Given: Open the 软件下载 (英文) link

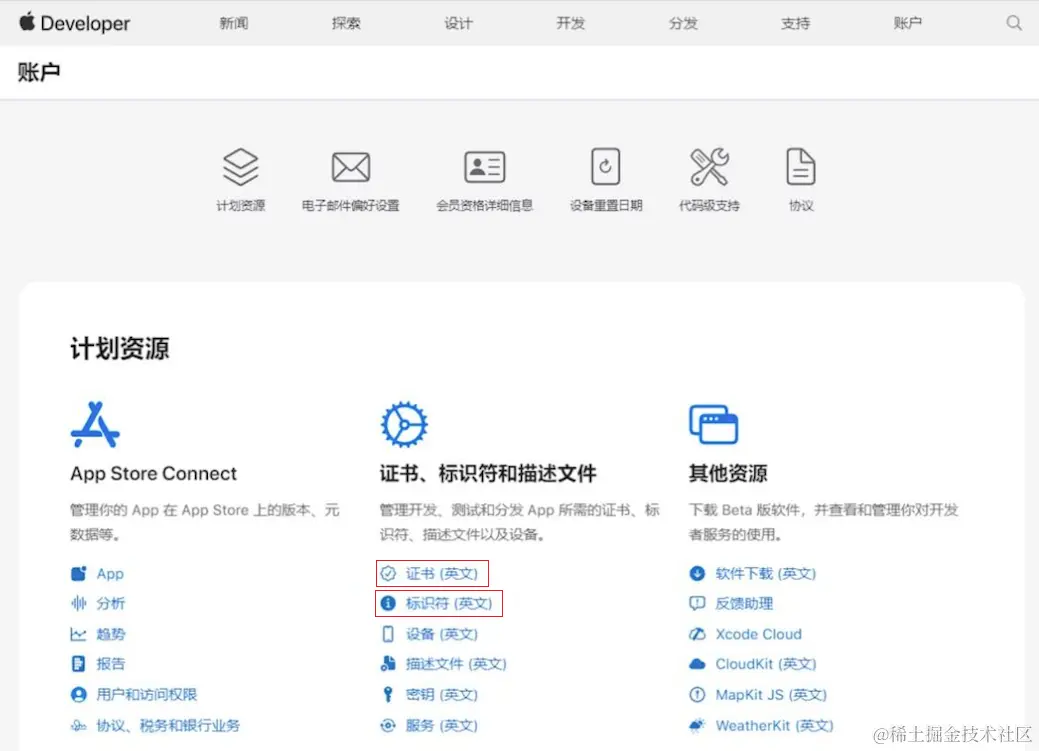Looking at the screenshot, I should tap(765, 573).
